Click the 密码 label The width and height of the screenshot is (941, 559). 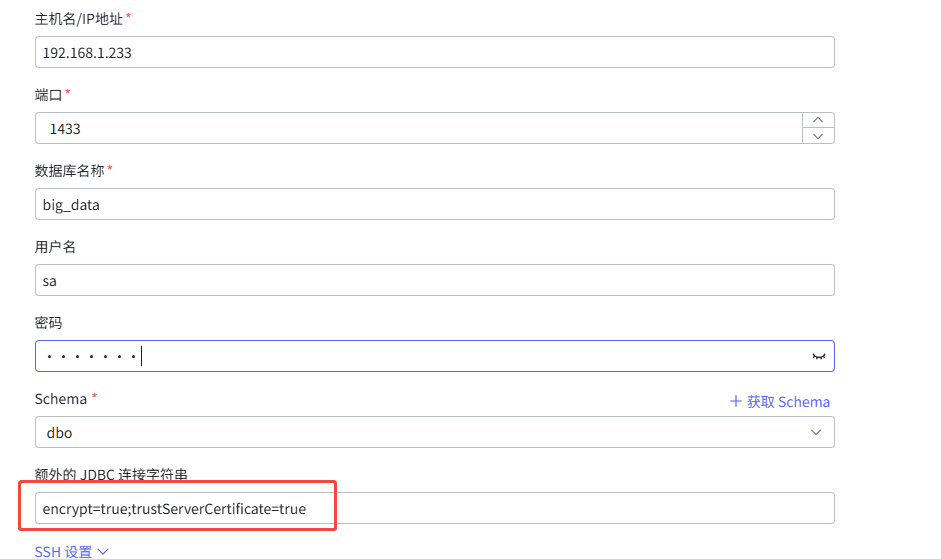coord(49,323)
